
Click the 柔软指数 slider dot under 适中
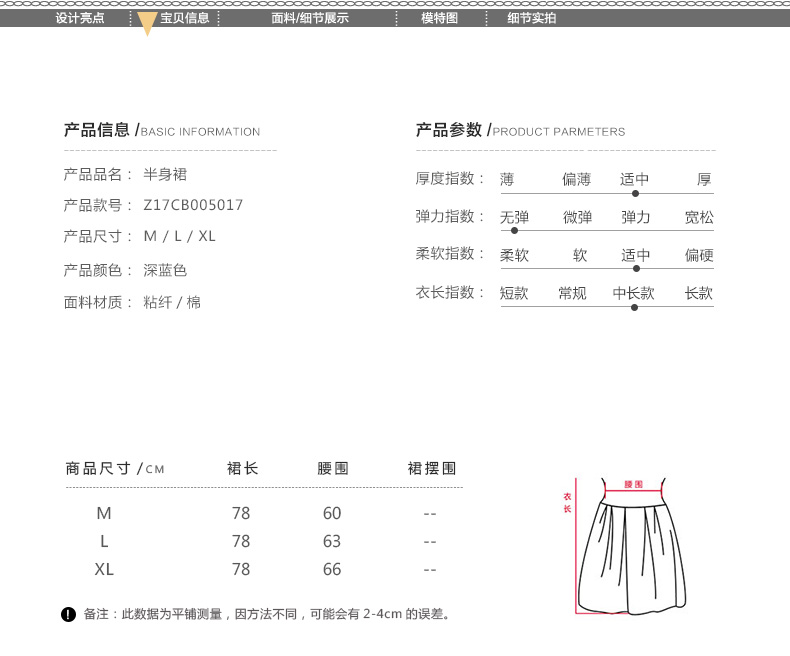click(x=635, y=268)
